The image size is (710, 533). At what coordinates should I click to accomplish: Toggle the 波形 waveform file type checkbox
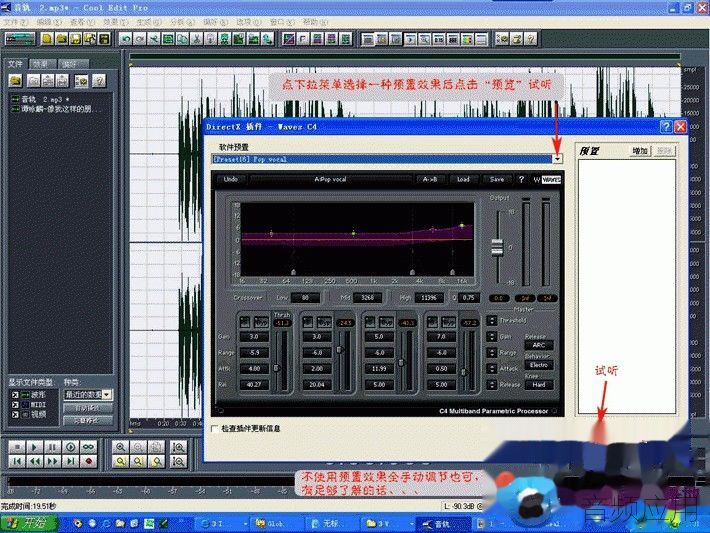point(15,395)
